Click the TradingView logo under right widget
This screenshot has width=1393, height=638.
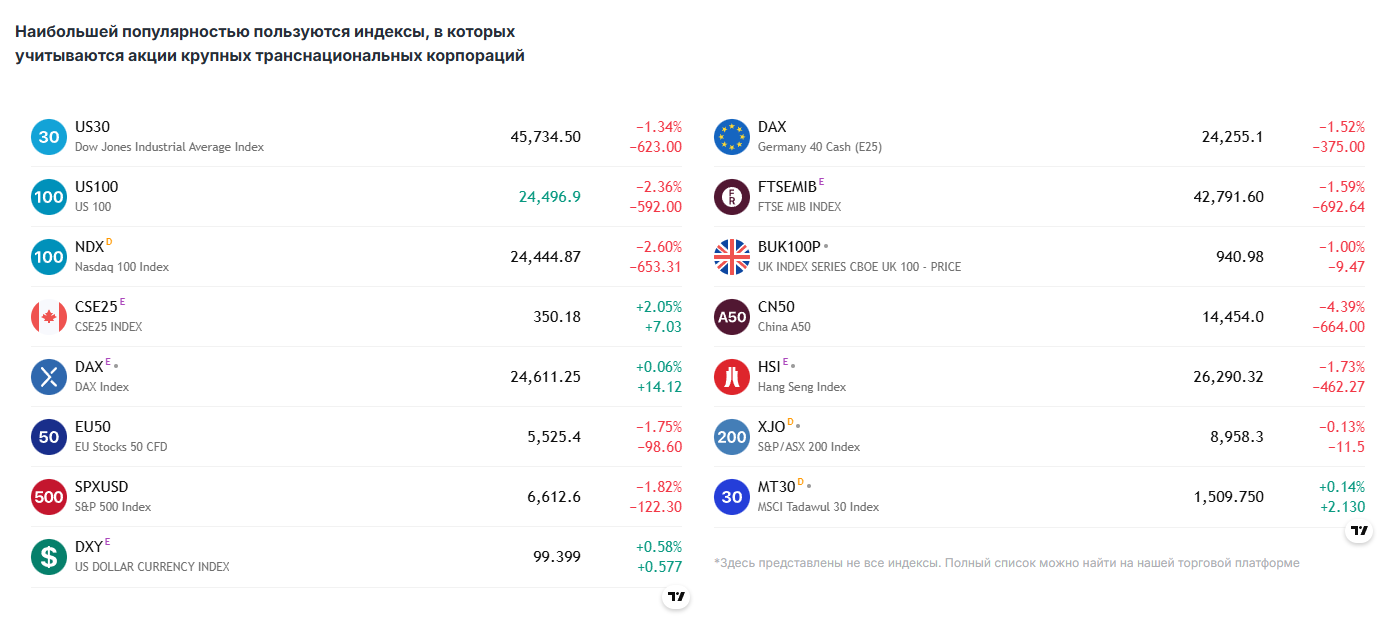1359,530
